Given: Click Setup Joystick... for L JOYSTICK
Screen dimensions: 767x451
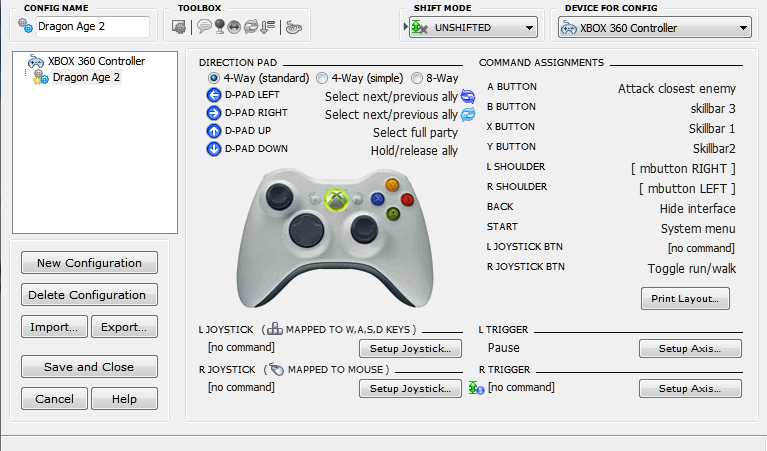Looking at the screenshot, I should coord(410,348).
